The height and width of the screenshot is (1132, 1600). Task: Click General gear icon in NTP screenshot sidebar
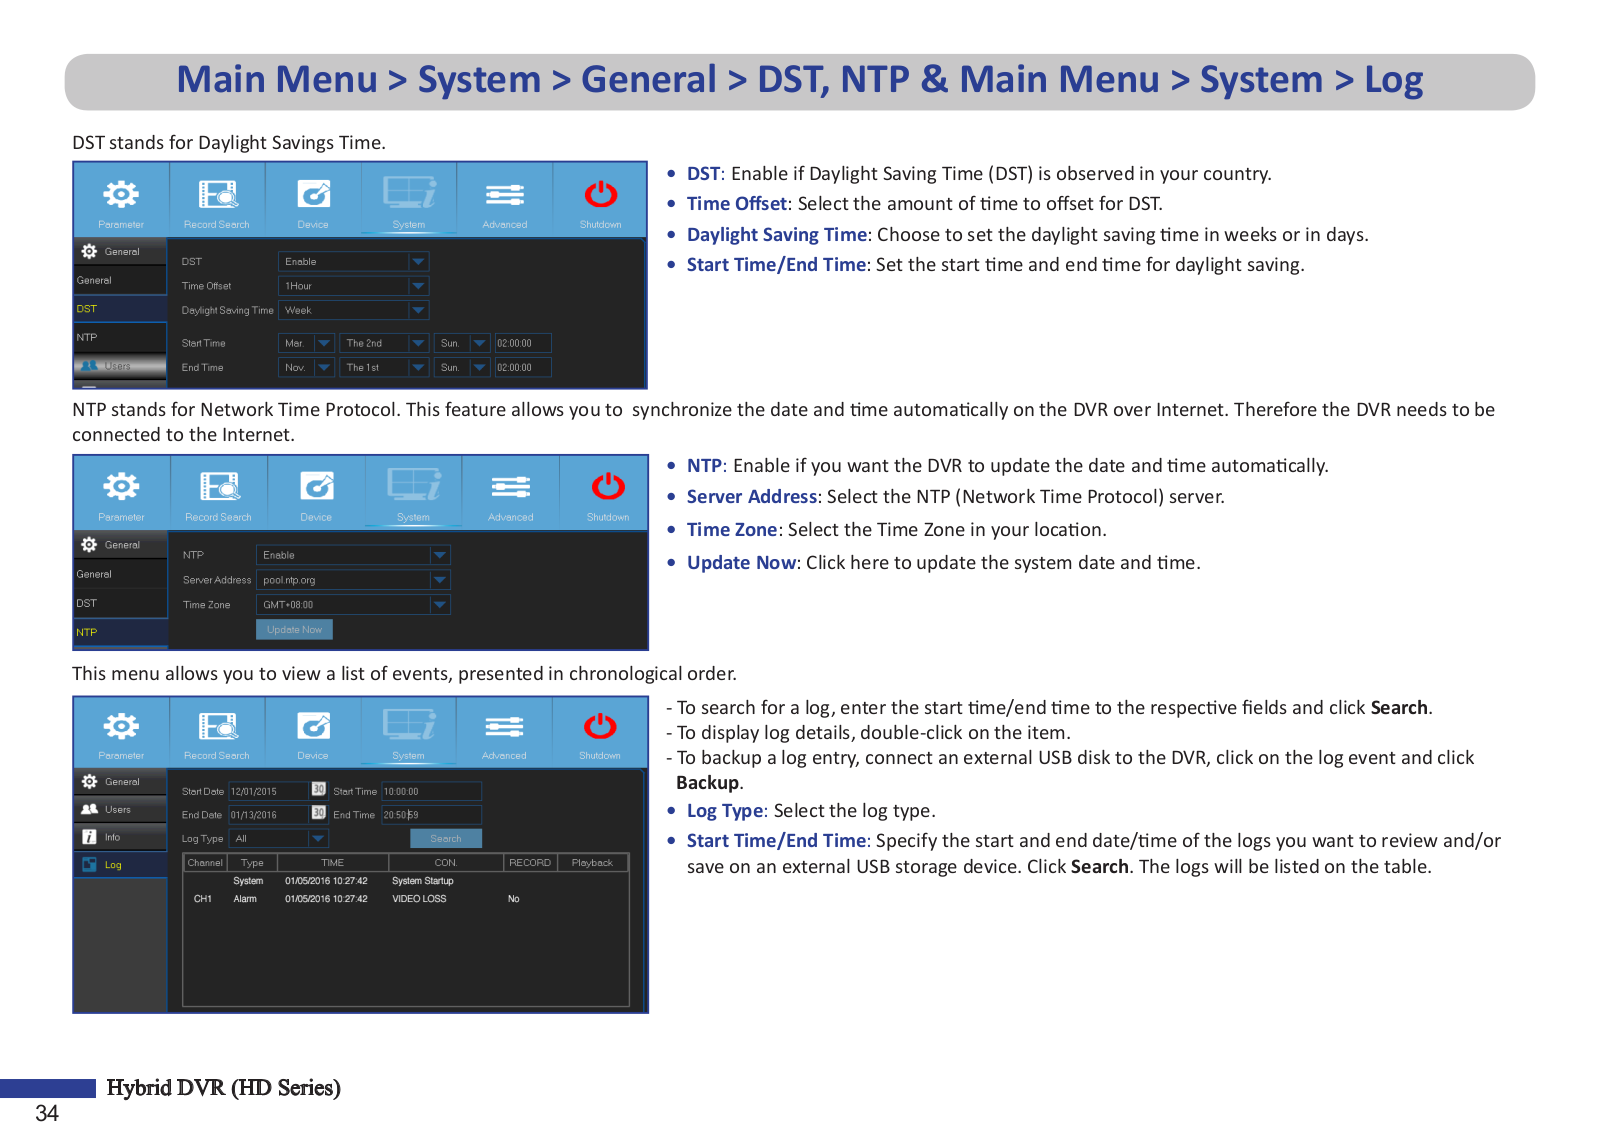[90, 544]
